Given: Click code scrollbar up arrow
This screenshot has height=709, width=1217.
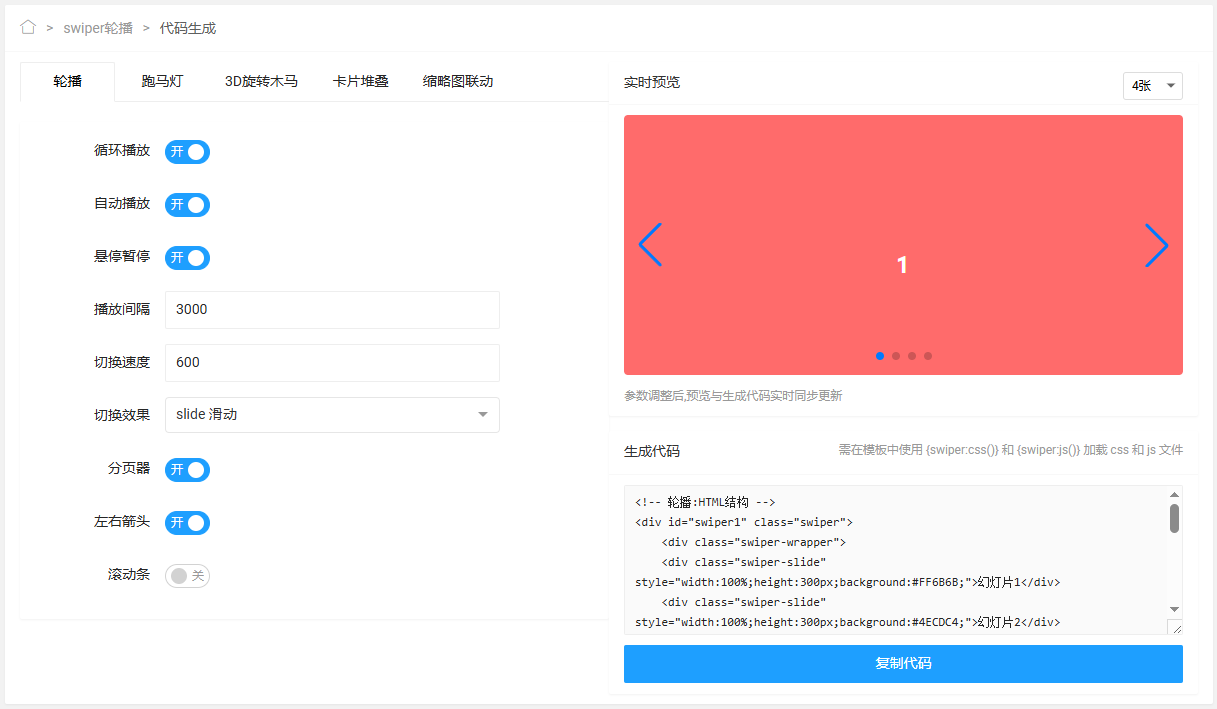Looking at the screenshot, I should tap(1175, 494).
